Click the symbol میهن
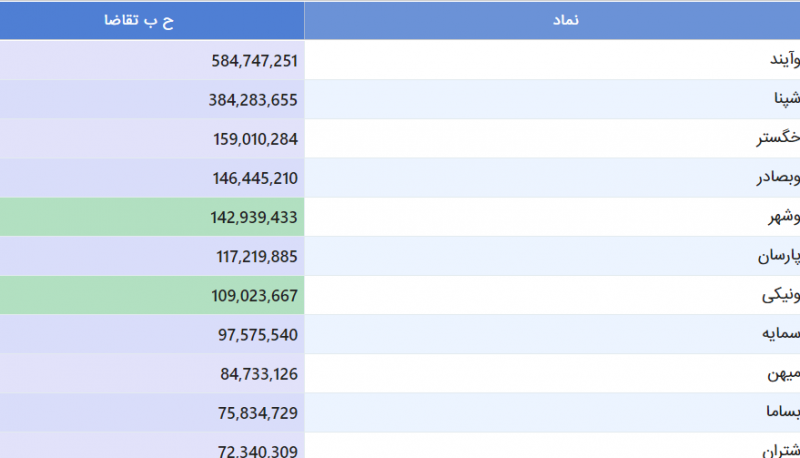Screen dimensions: 800x458 pyautogui.click(x=783, y=373)
